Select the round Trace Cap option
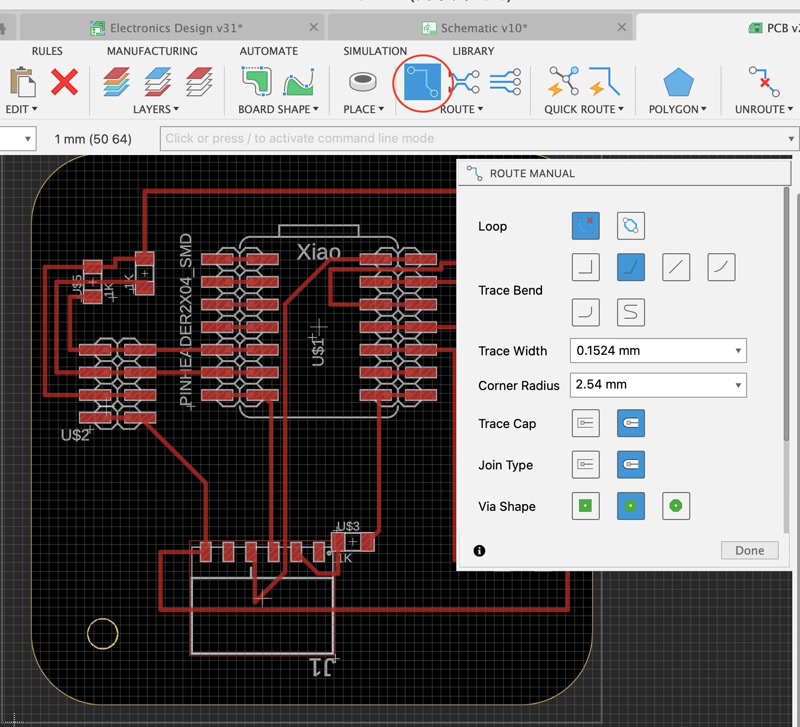 click(631, 423)
